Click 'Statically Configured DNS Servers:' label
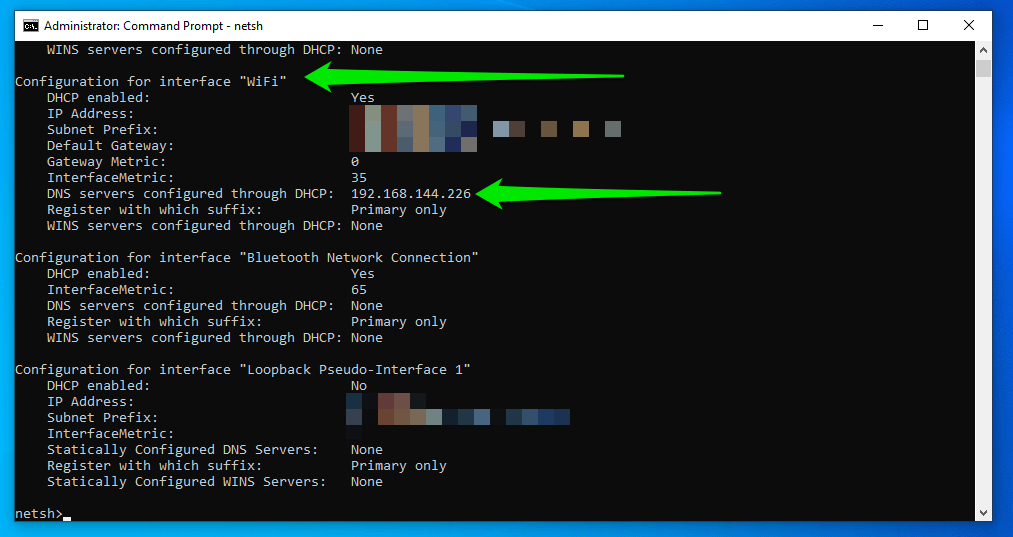Screen dimensions: 1013x537 point(182,450)
